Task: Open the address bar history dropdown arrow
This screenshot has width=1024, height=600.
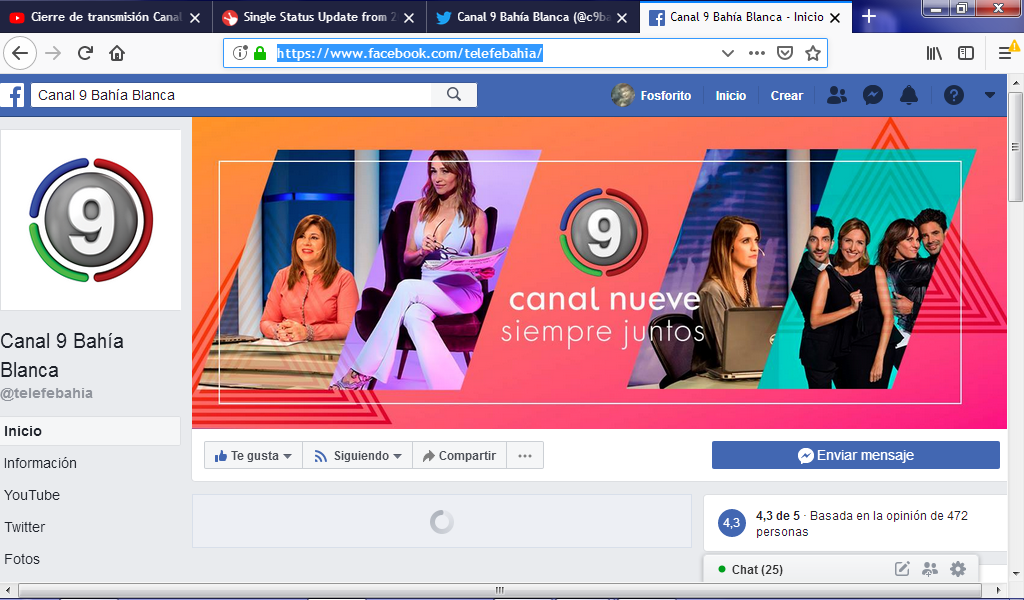Action: [728, 54]
